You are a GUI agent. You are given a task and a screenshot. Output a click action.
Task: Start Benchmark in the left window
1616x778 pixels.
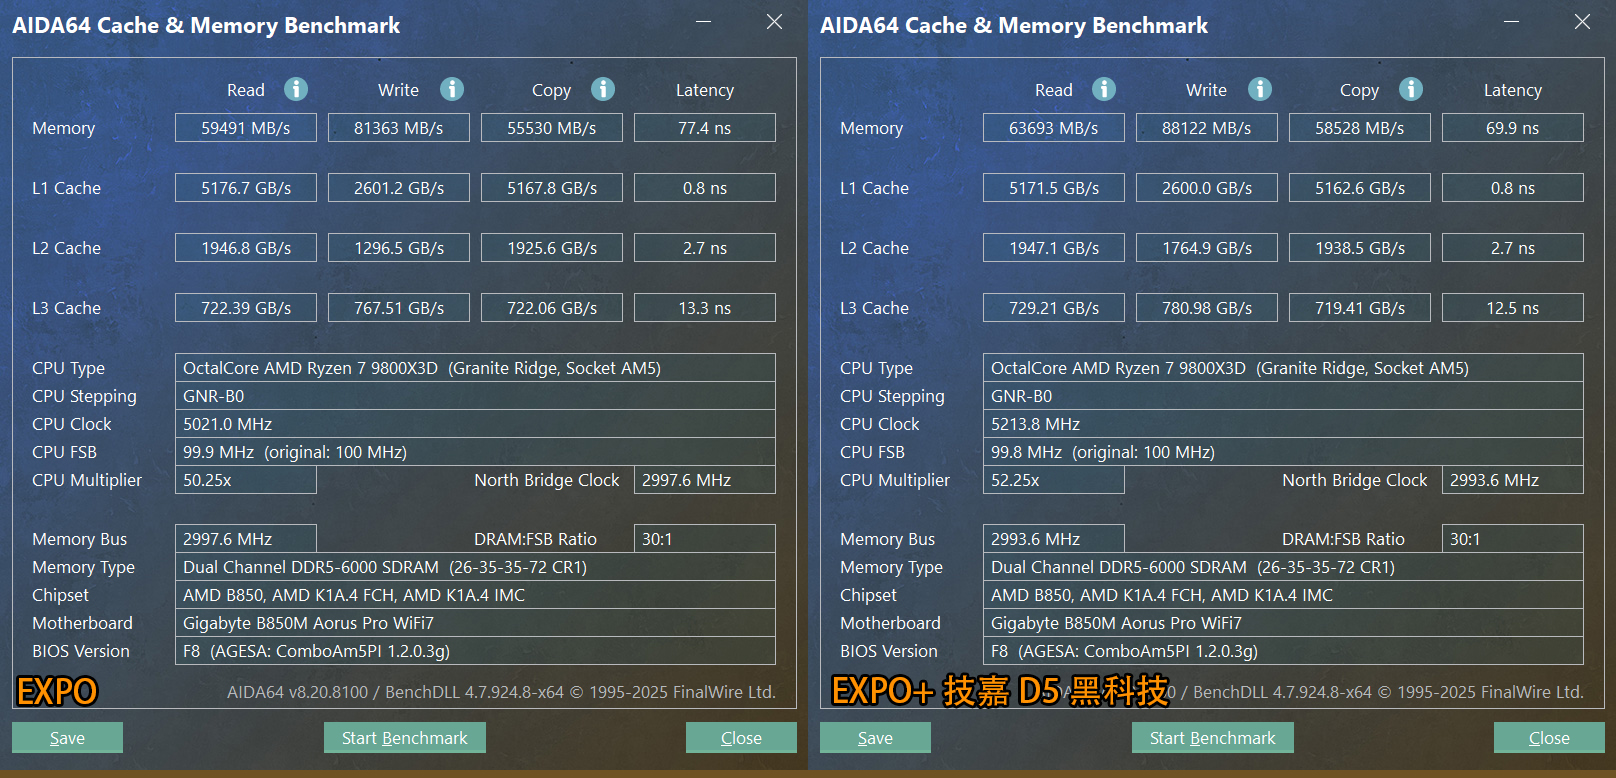405,738
